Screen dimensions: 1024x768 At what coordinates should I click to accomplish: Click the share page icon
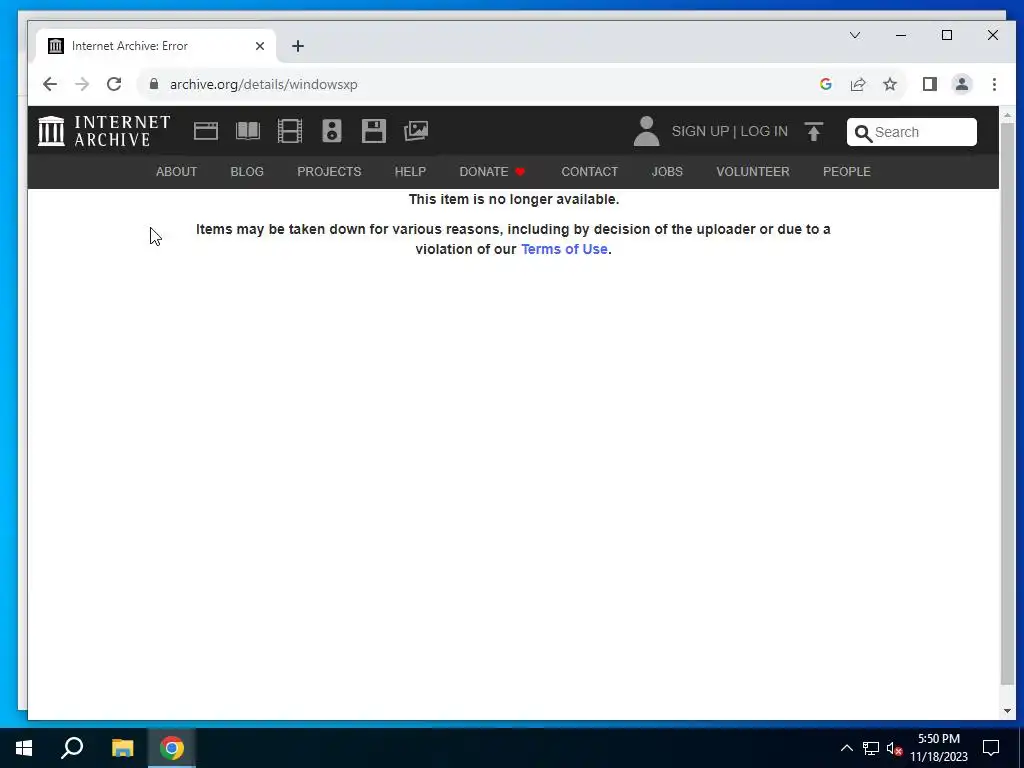857,84
